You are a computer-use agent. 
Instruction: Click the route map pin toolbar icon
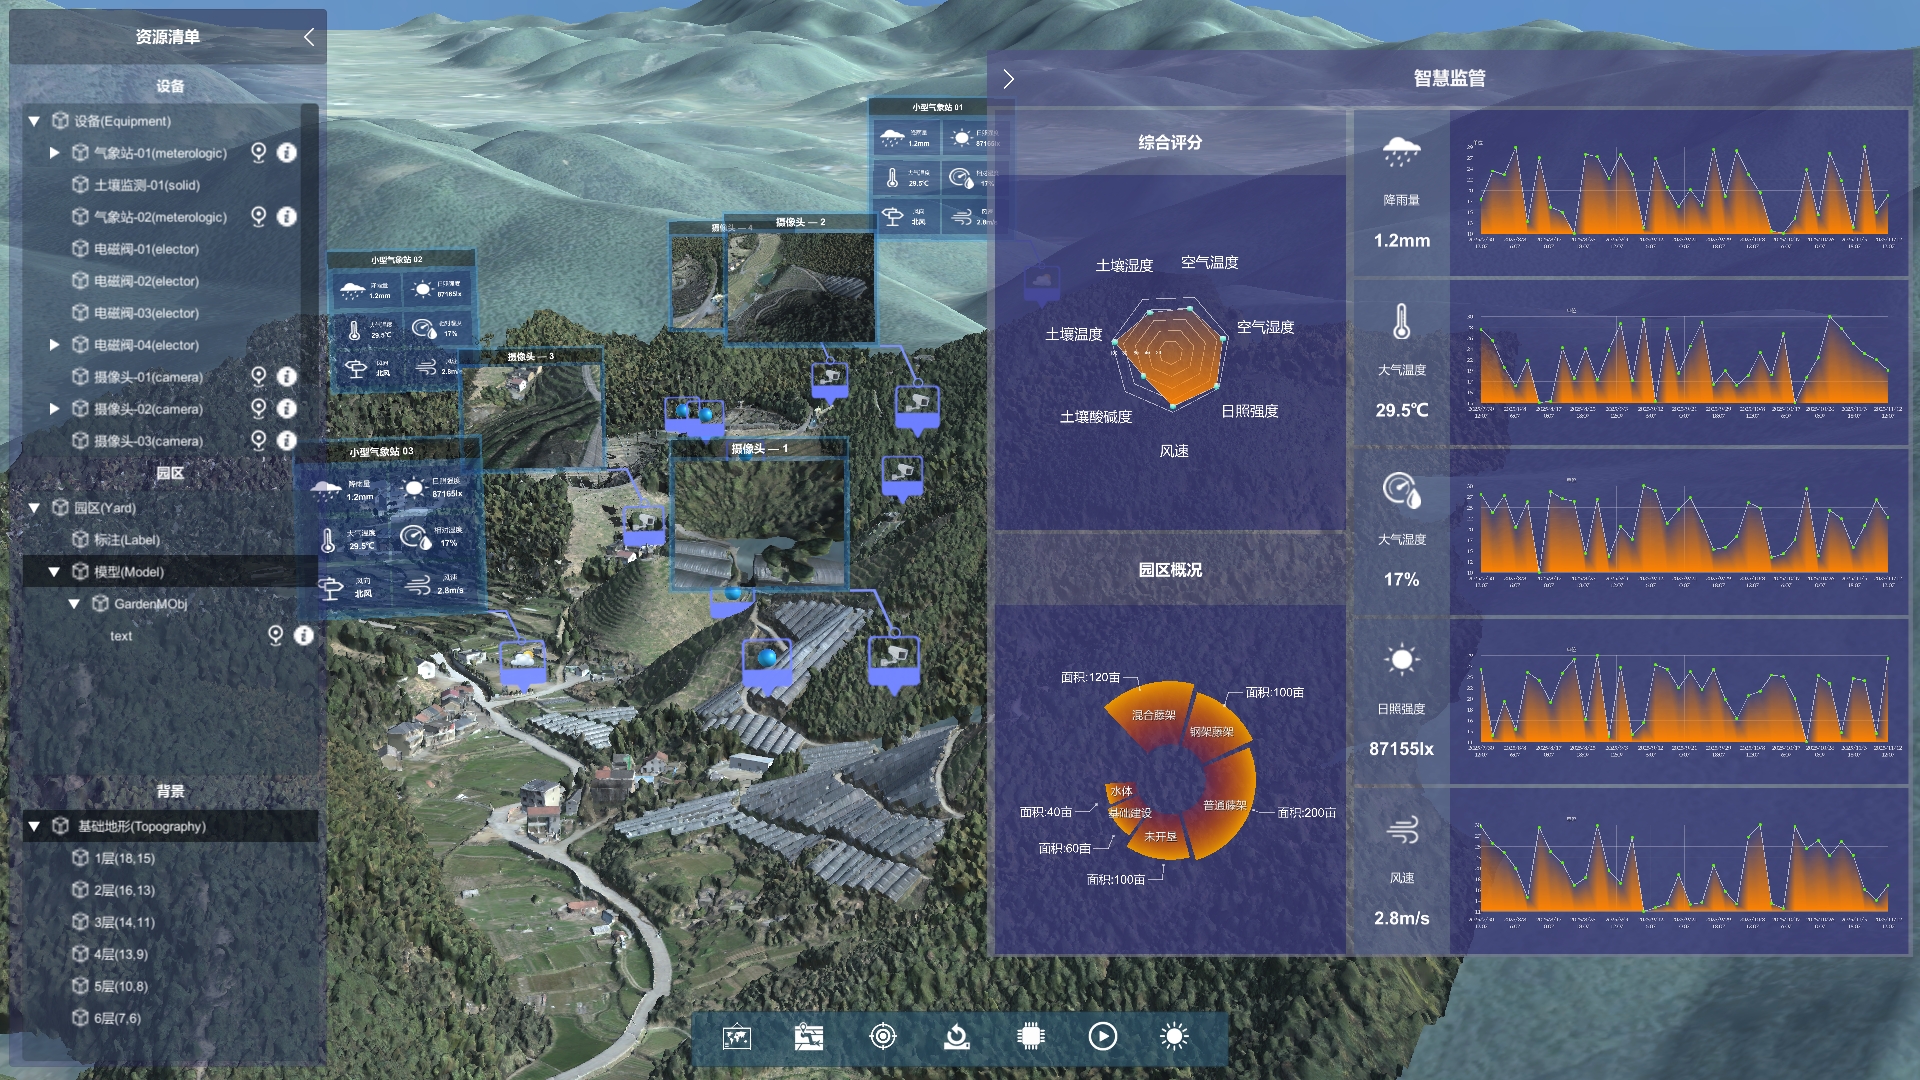click(809, 1037)
